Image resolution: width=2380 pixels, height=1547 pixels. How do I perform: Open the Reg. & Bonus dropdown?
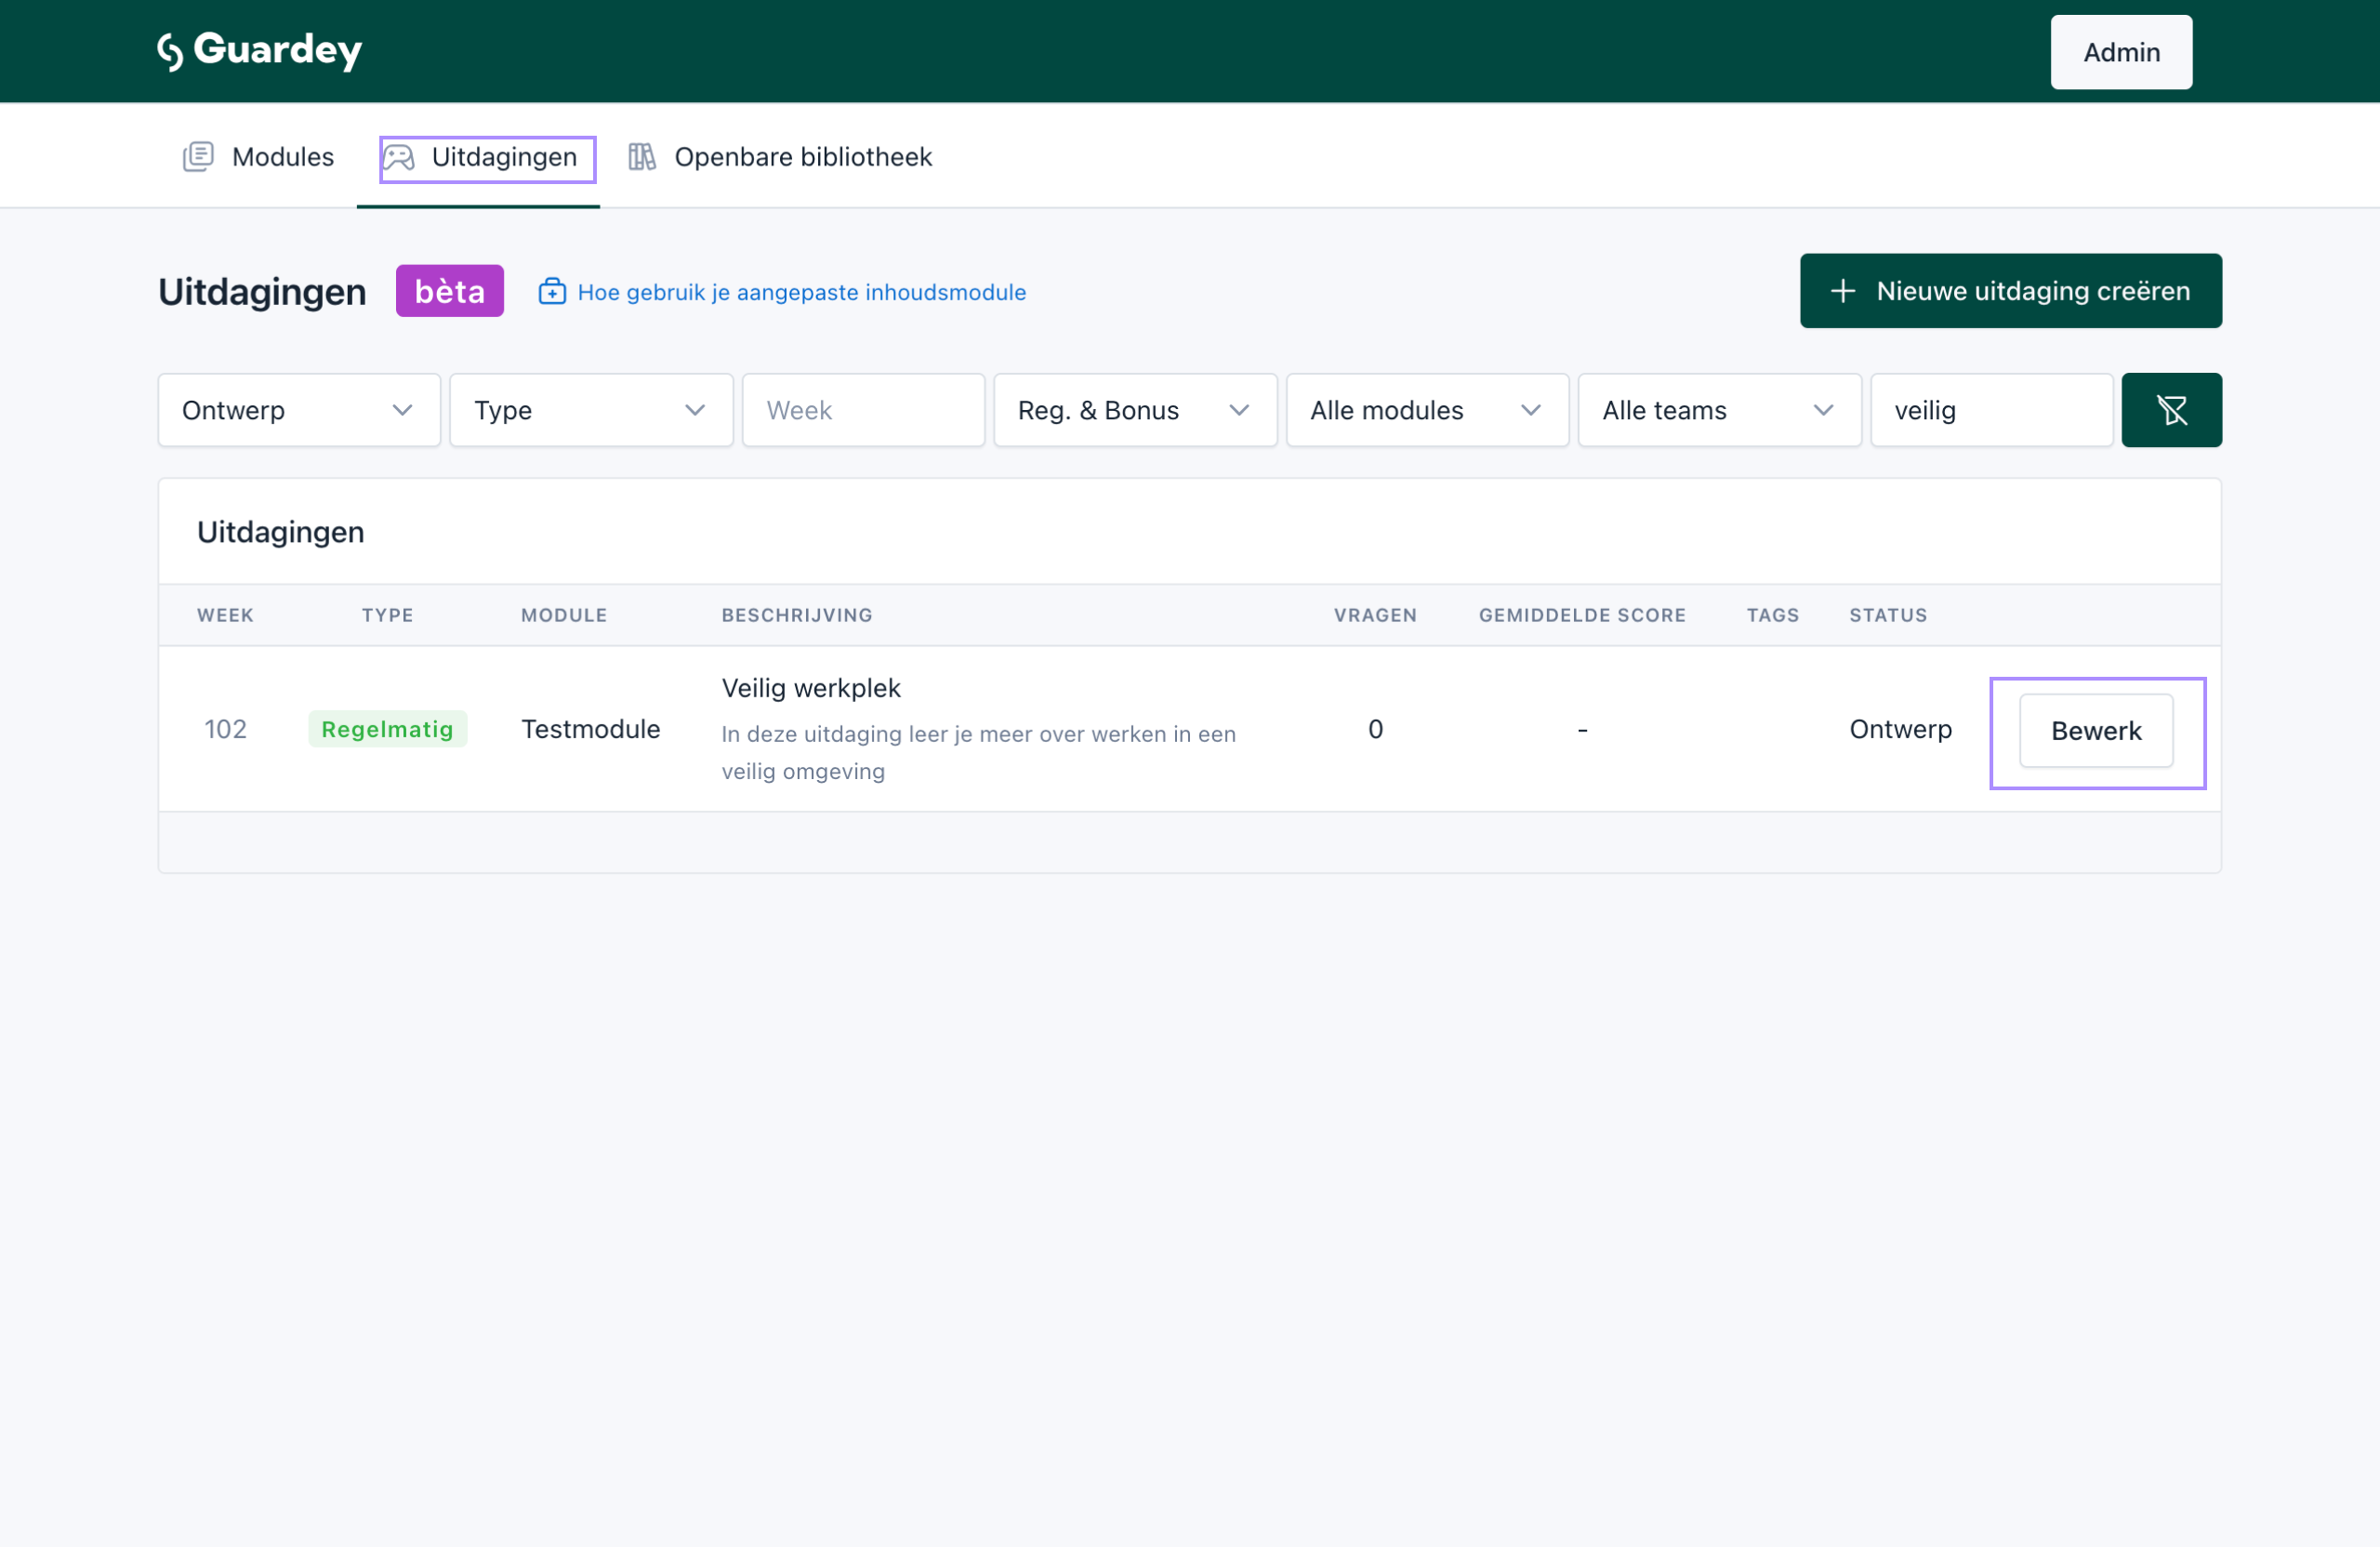(x=1134, y=410)
